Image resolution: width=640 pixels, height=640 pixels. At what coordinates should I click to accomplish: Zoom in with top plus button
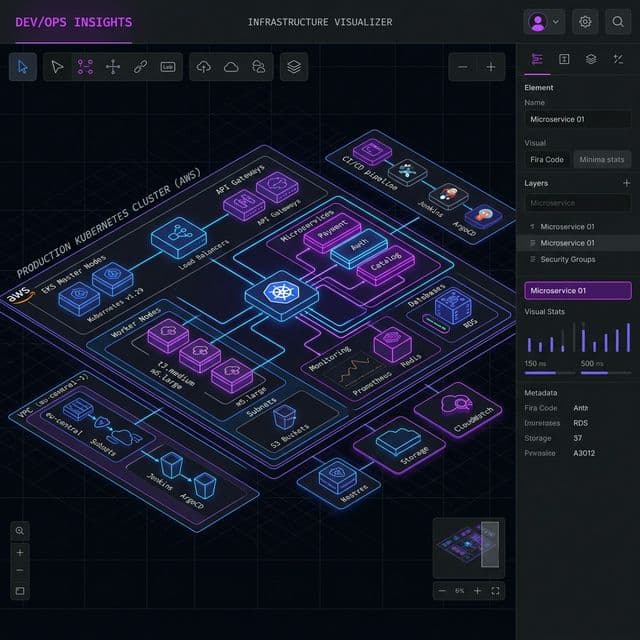pos(491,67)
